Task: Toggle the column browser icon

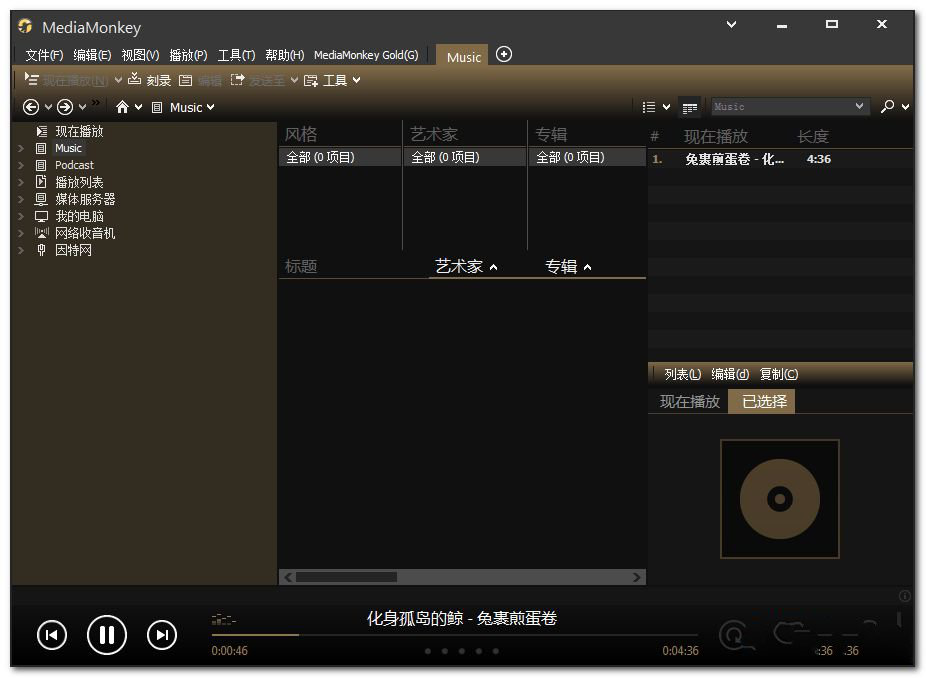Action: point(689,108)
